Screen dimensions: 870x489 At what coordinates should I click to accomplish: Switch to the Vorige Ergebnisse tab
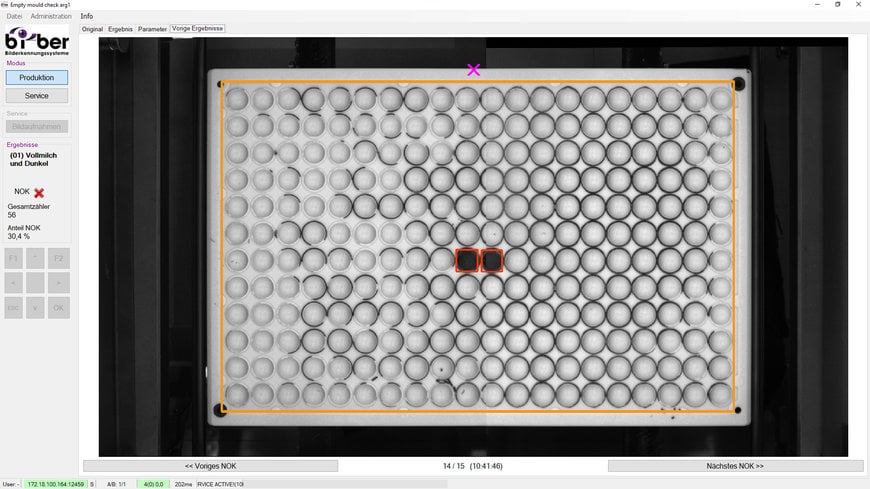[198, 28]
